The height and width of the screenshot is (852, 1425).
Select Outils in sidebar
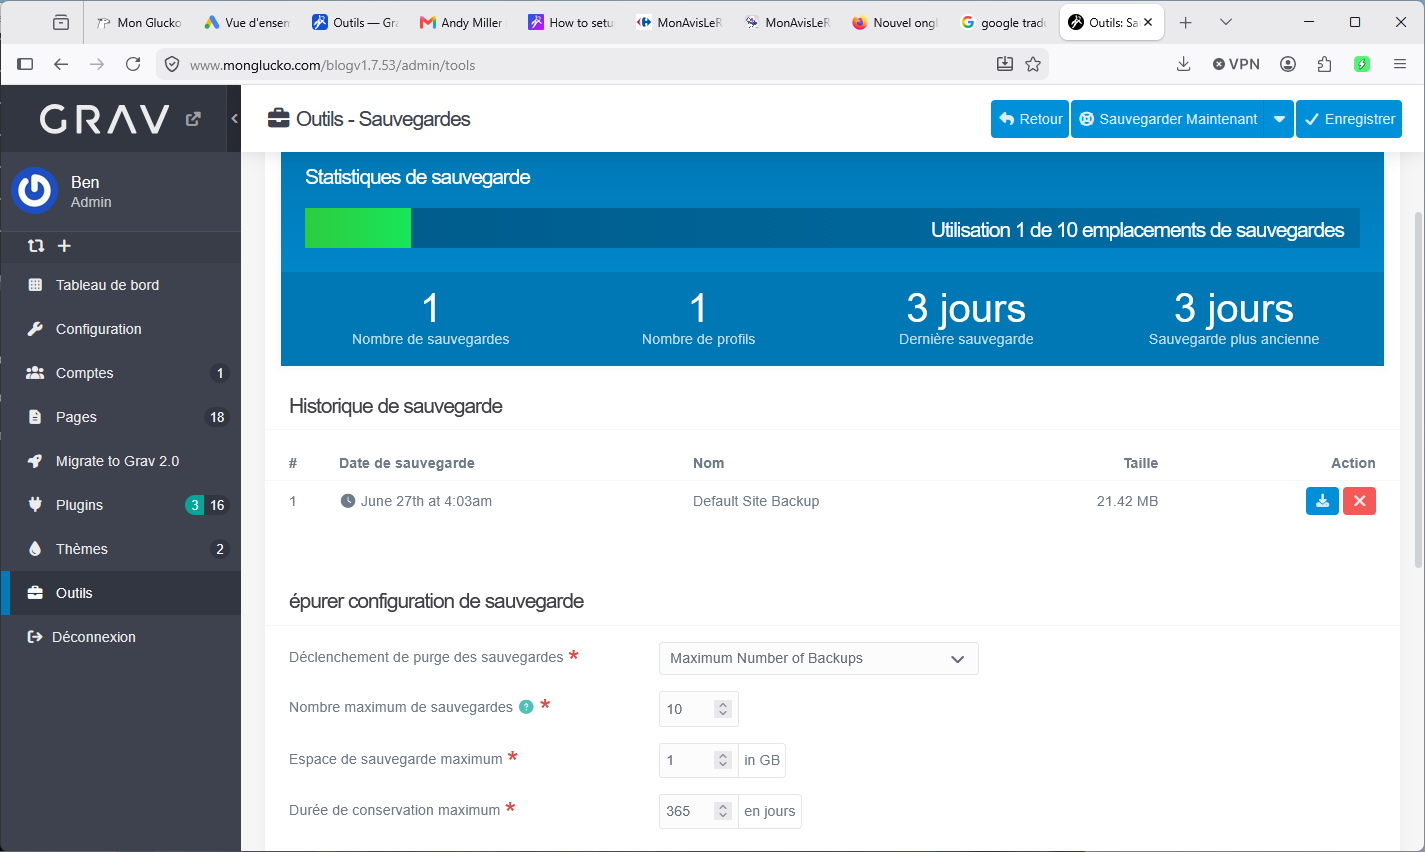tap(121, 593)
